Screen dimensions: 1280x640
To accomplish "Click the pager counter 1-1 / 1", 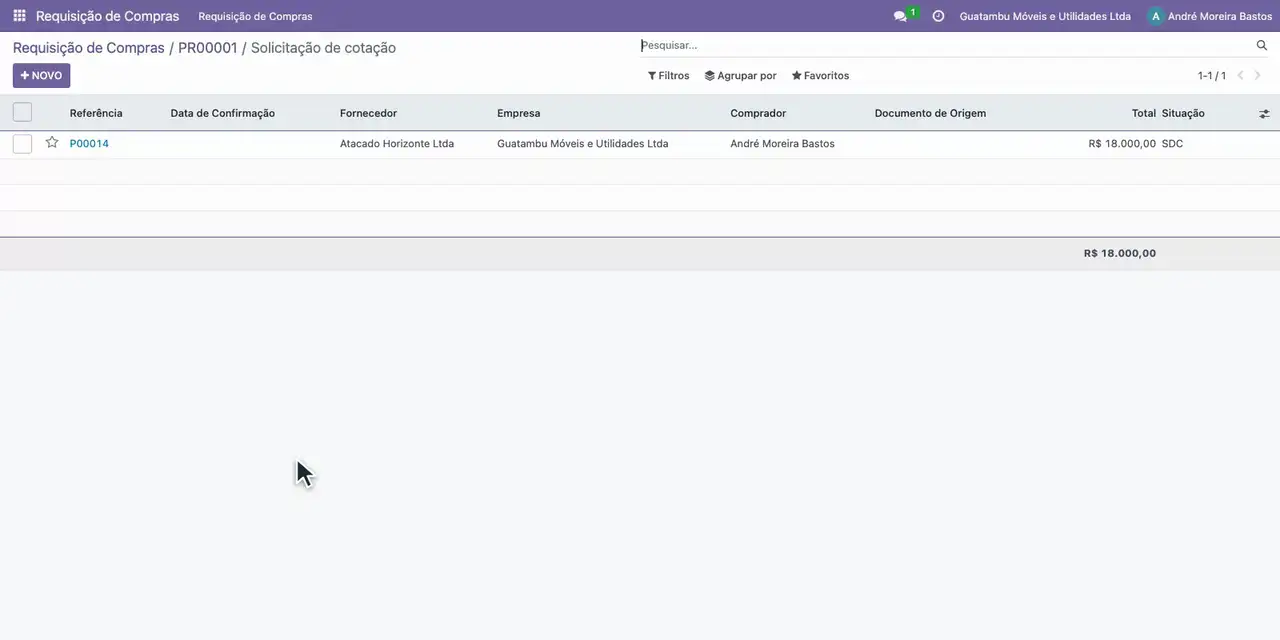I will [1211, 76].
